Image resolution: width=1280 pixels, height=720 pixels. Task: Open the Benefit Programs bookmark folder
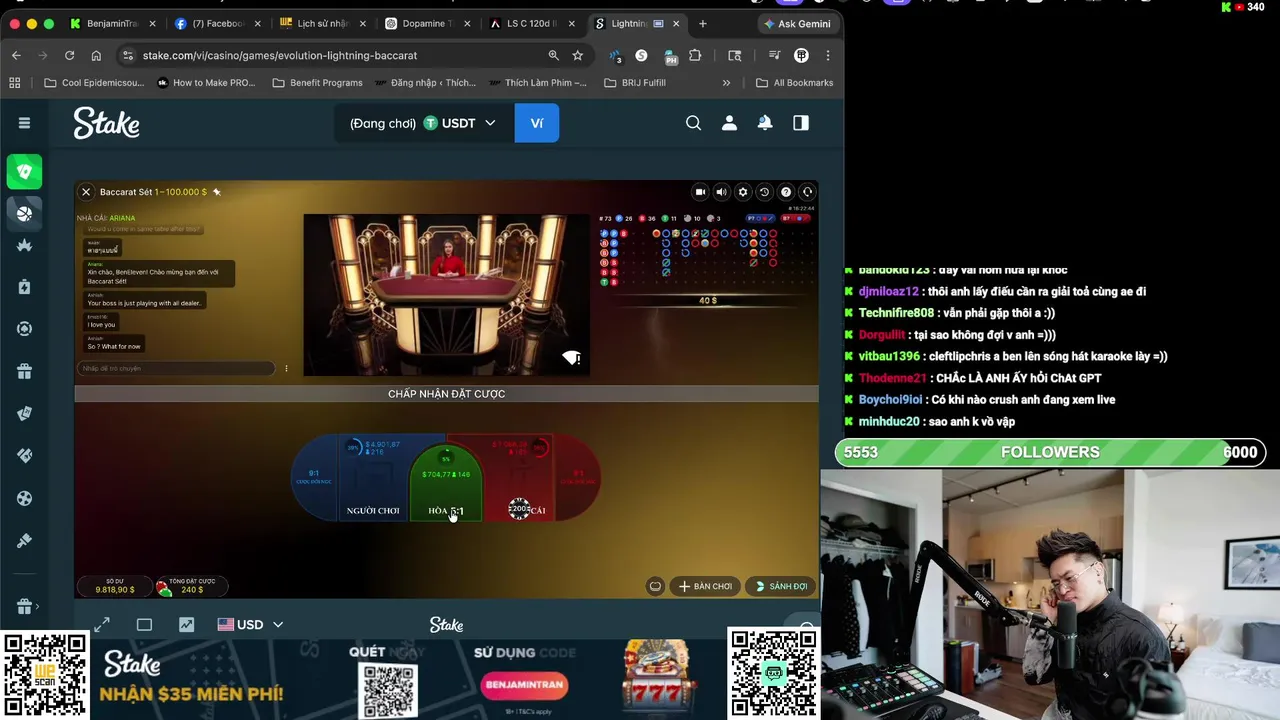pos(317,83)
